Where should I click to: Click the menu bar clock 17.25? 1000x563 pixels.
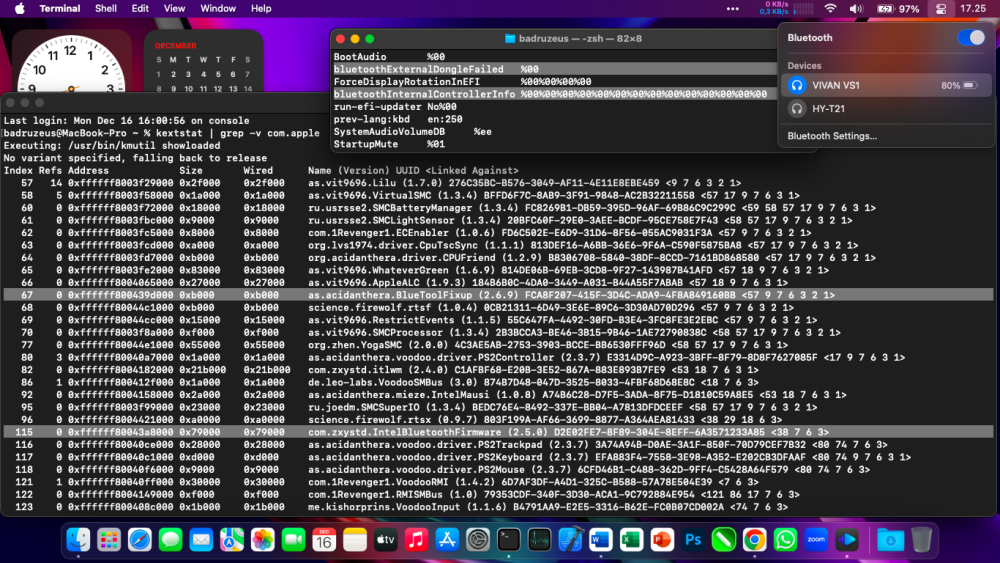(x=973, y=8)
